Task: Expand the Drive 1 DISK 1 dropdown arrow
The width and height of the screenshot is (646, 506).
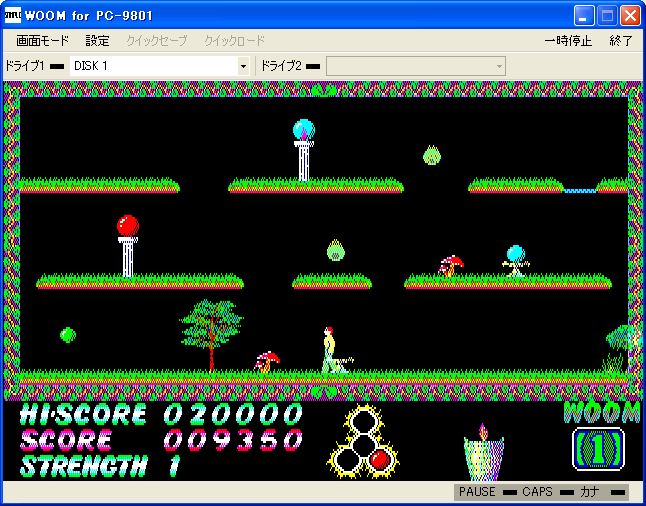Action: tap(243, 66)
